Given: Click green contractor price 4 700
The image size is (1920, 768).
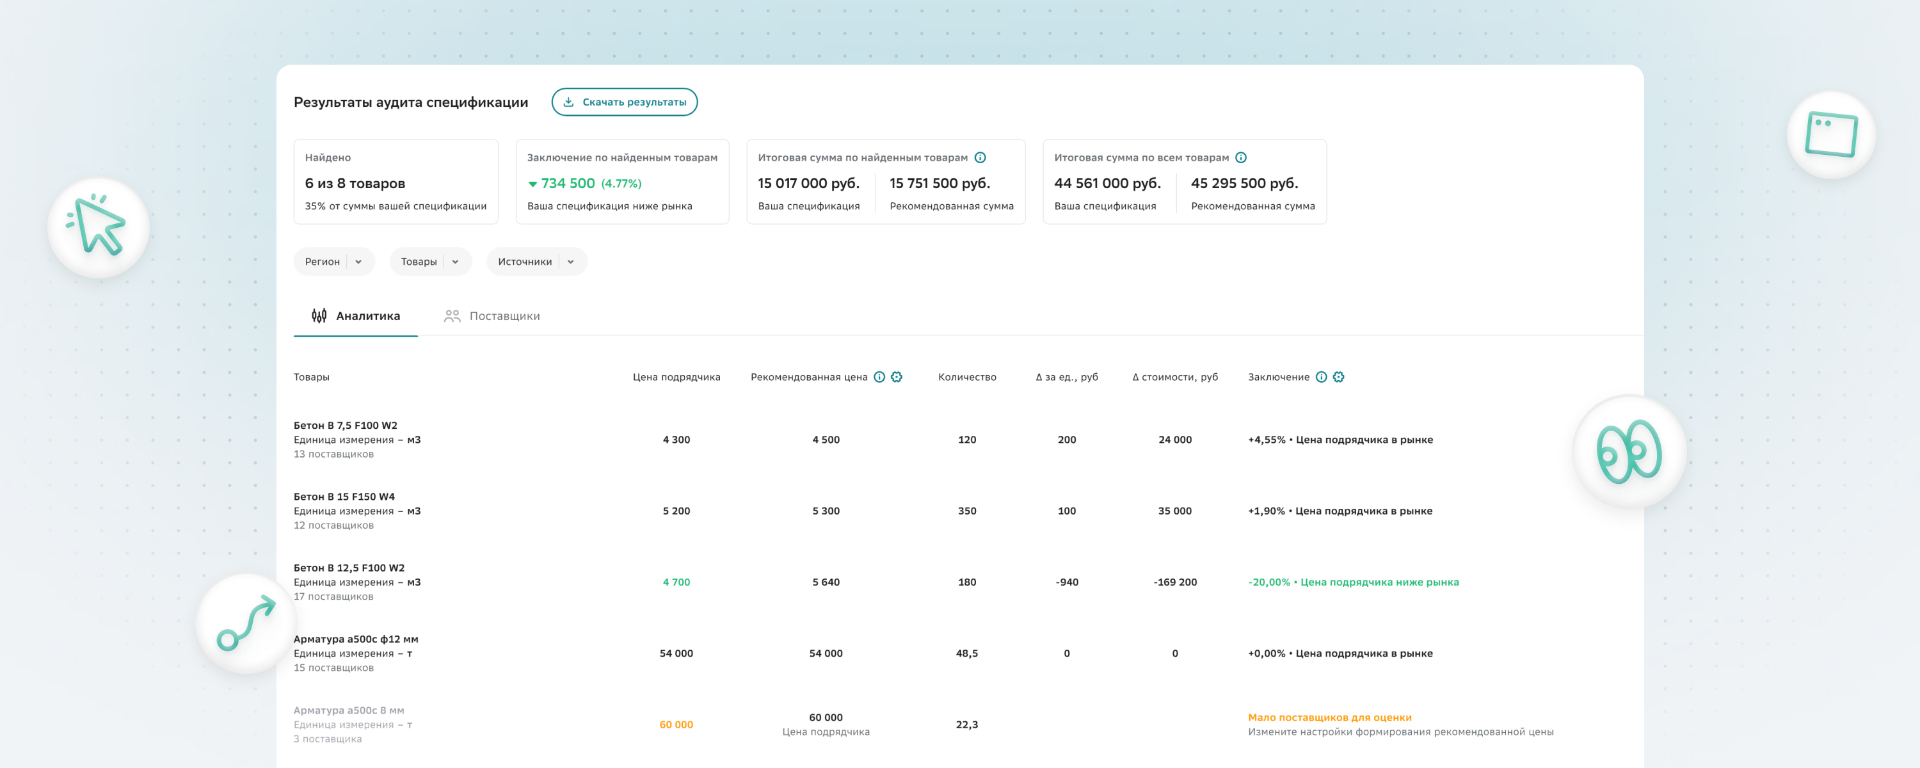Looking at the screenshot, I should click(x=676, y=582).
